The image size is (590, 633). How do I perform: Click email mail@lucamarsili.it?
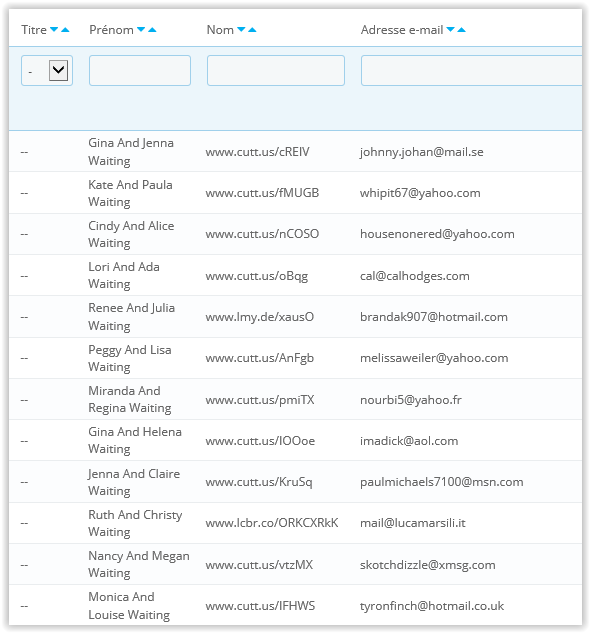[x=413, y=523]
